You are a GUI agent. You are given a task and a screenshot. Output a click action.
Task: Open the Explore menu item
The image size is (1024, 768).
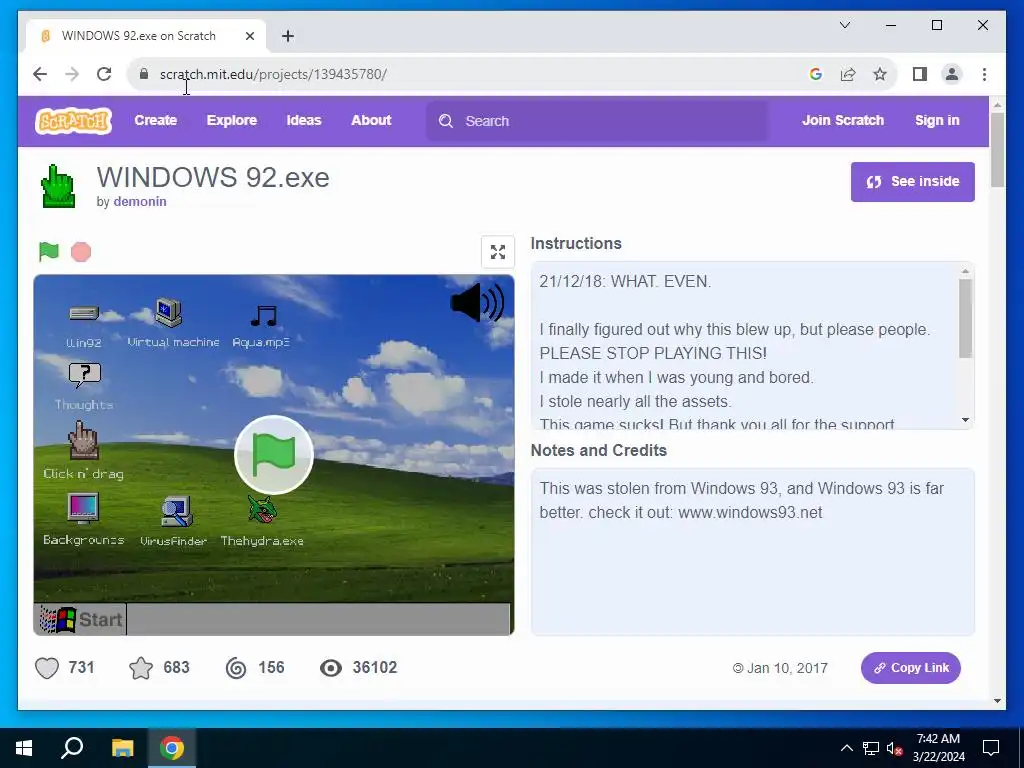232,120
